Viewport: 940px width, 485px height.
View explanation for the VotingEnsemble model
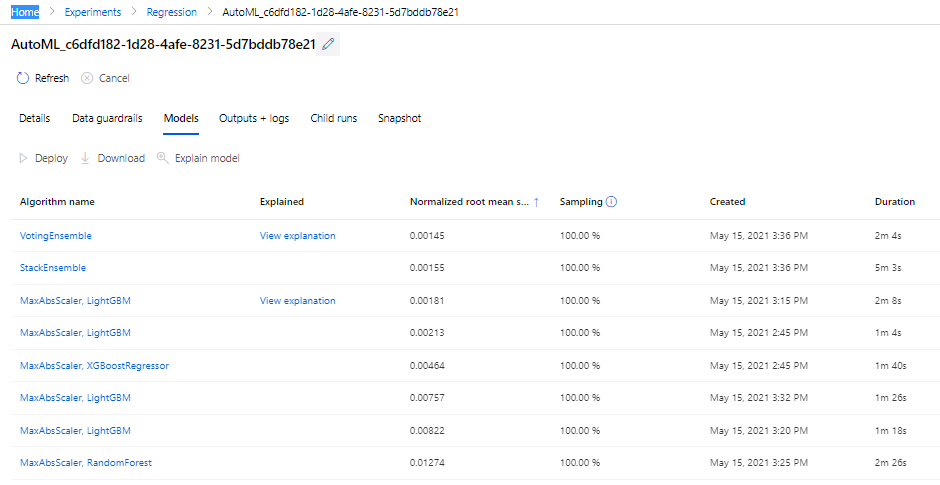coord(297,236)
